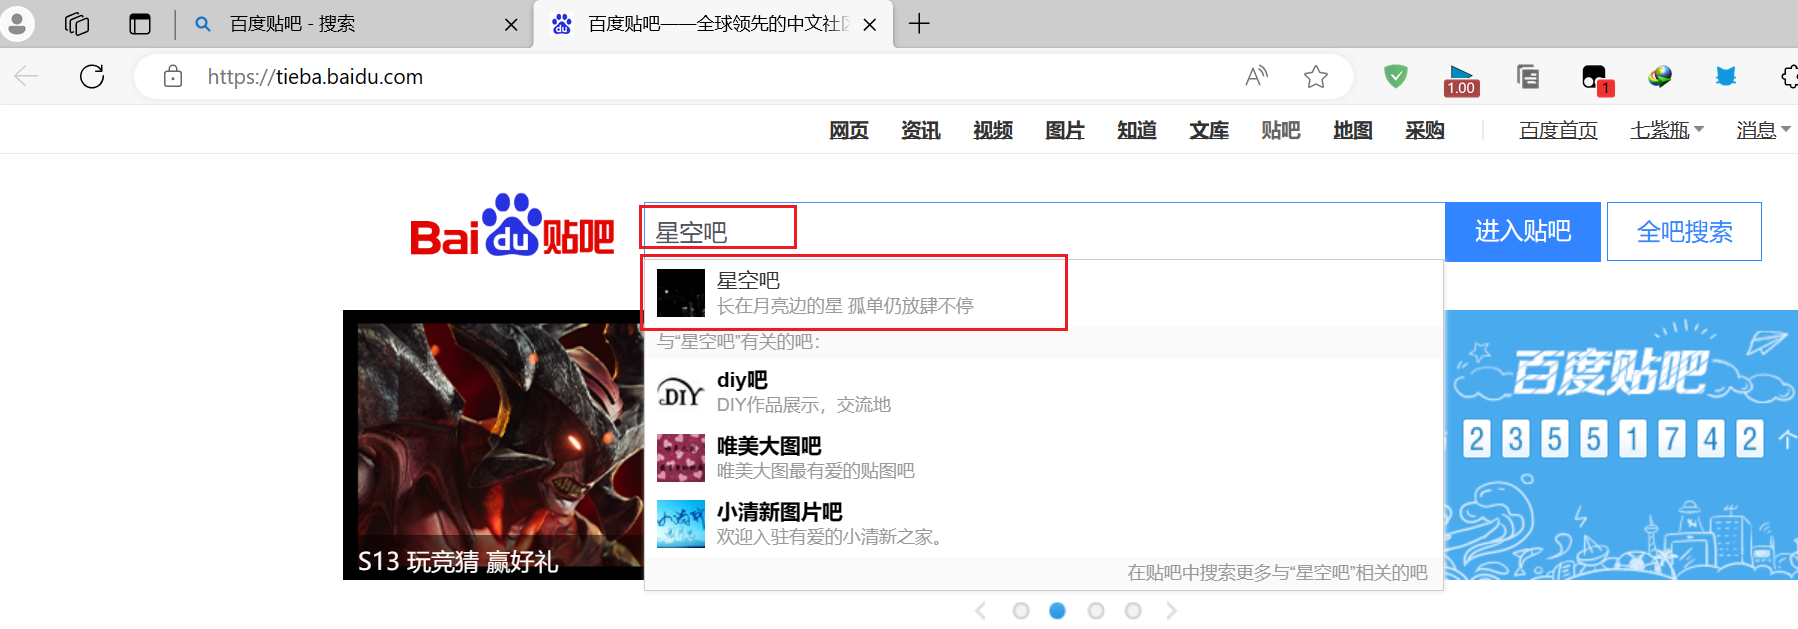This screenshot has width=1798, height=629.
Task: Select the third carousel dot
Action: click(x=1096, y=610)
